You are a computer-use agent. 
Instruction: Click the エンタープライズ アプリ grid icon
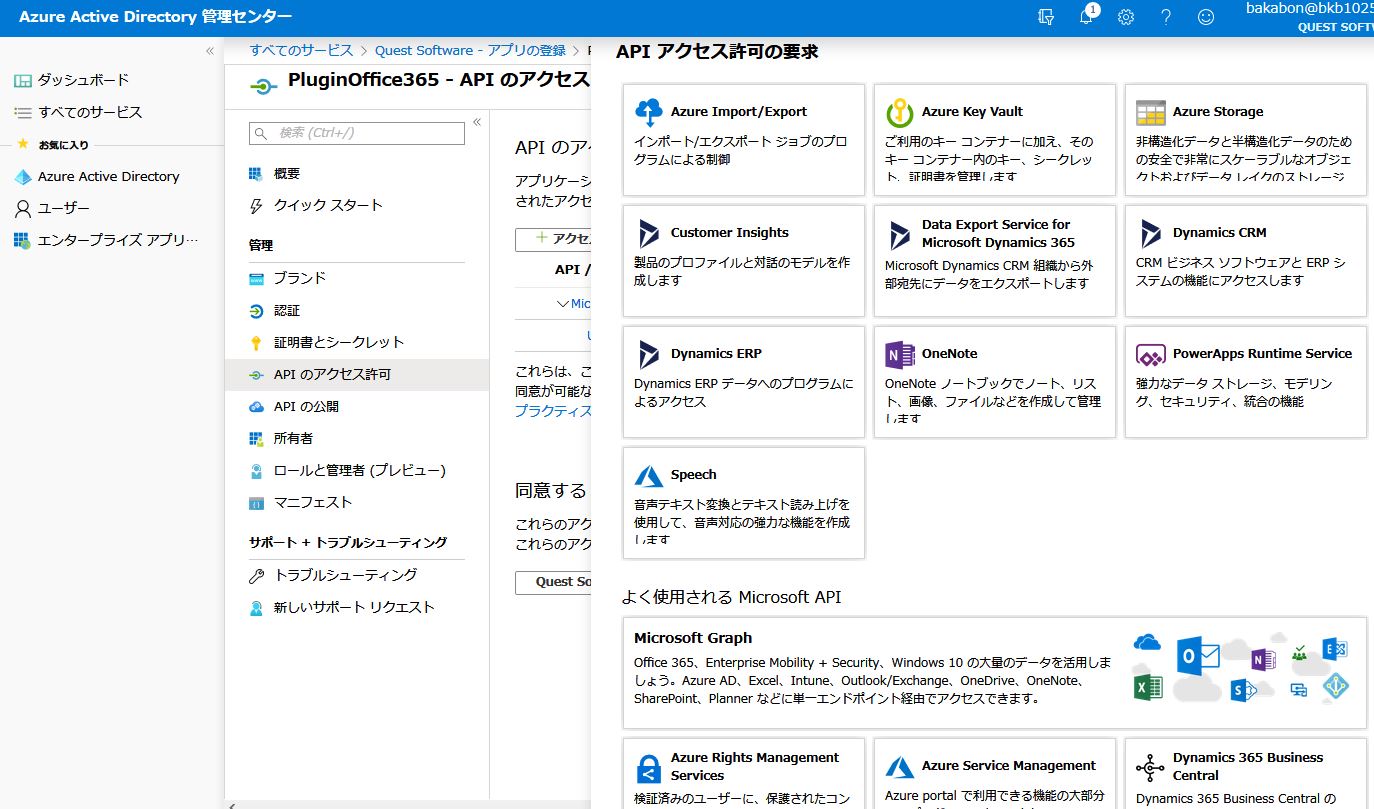(22, 241)
